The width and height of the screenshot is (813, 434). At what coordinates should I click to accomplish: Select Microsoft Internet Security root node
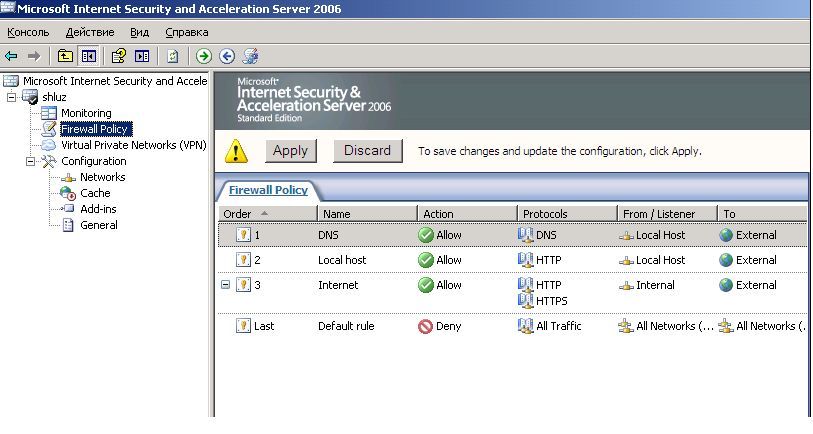click(x=115, y=81)
